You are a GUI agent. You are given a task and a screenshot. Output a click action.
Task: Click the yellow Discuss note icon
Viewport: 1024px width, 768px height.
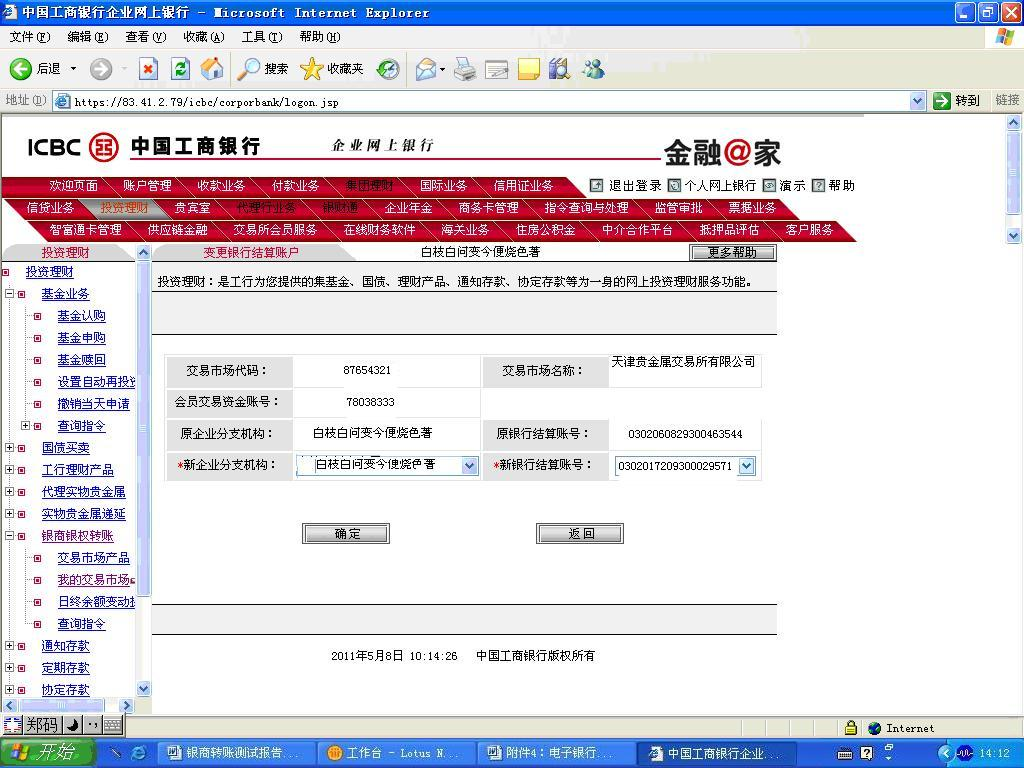click(528, 69)
